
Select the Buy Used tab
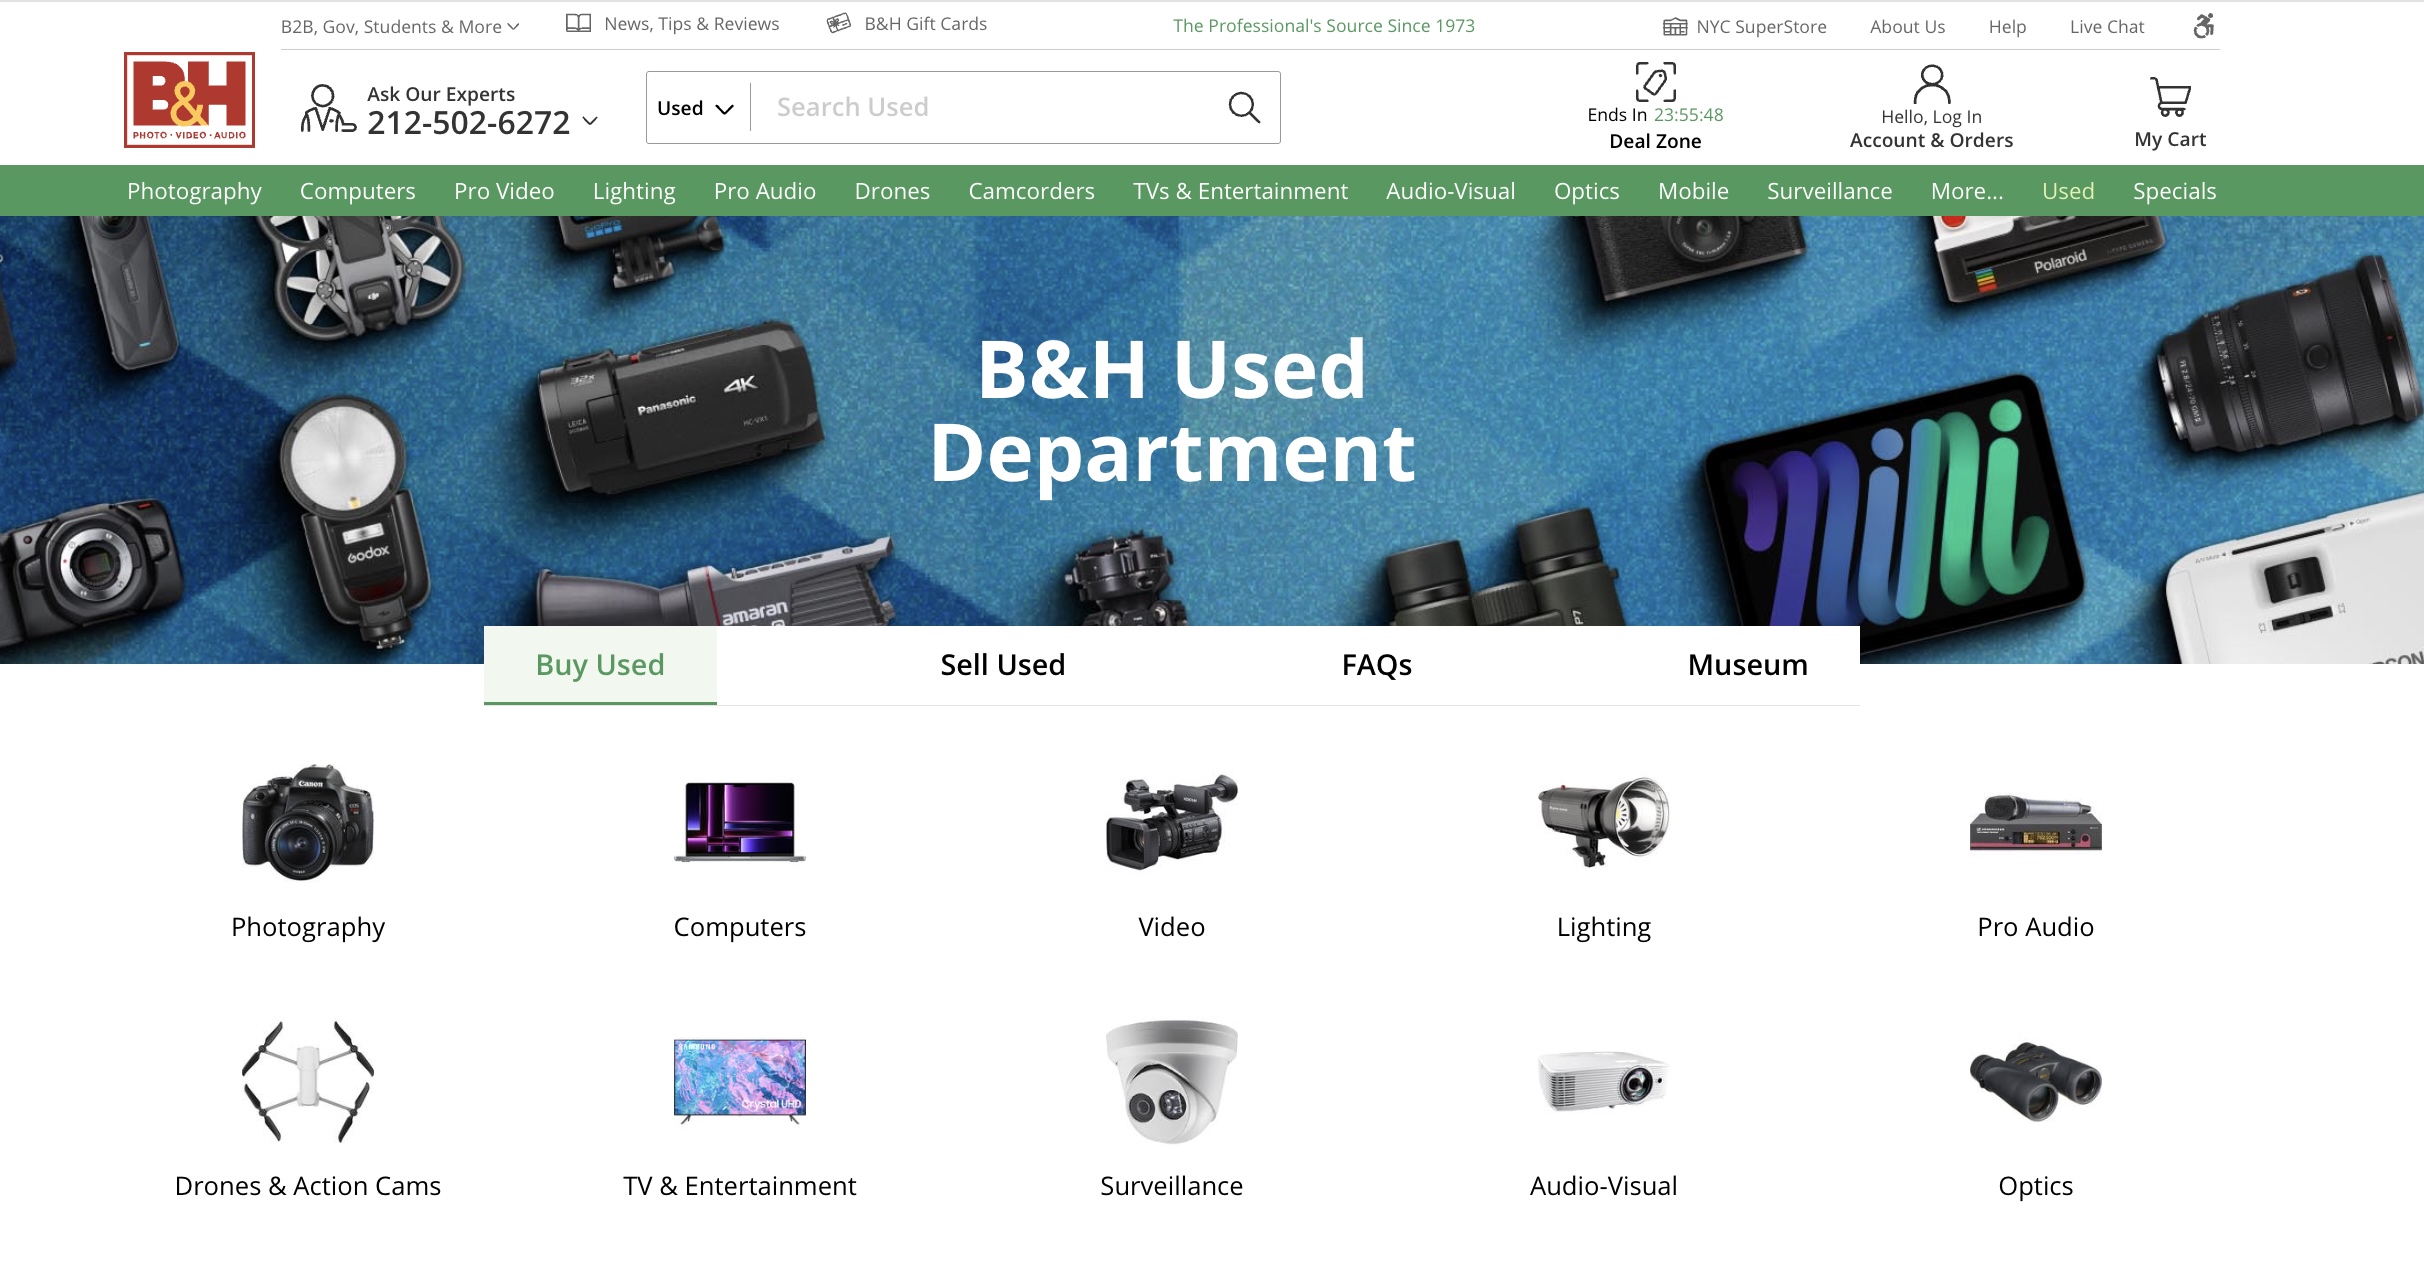600,665
